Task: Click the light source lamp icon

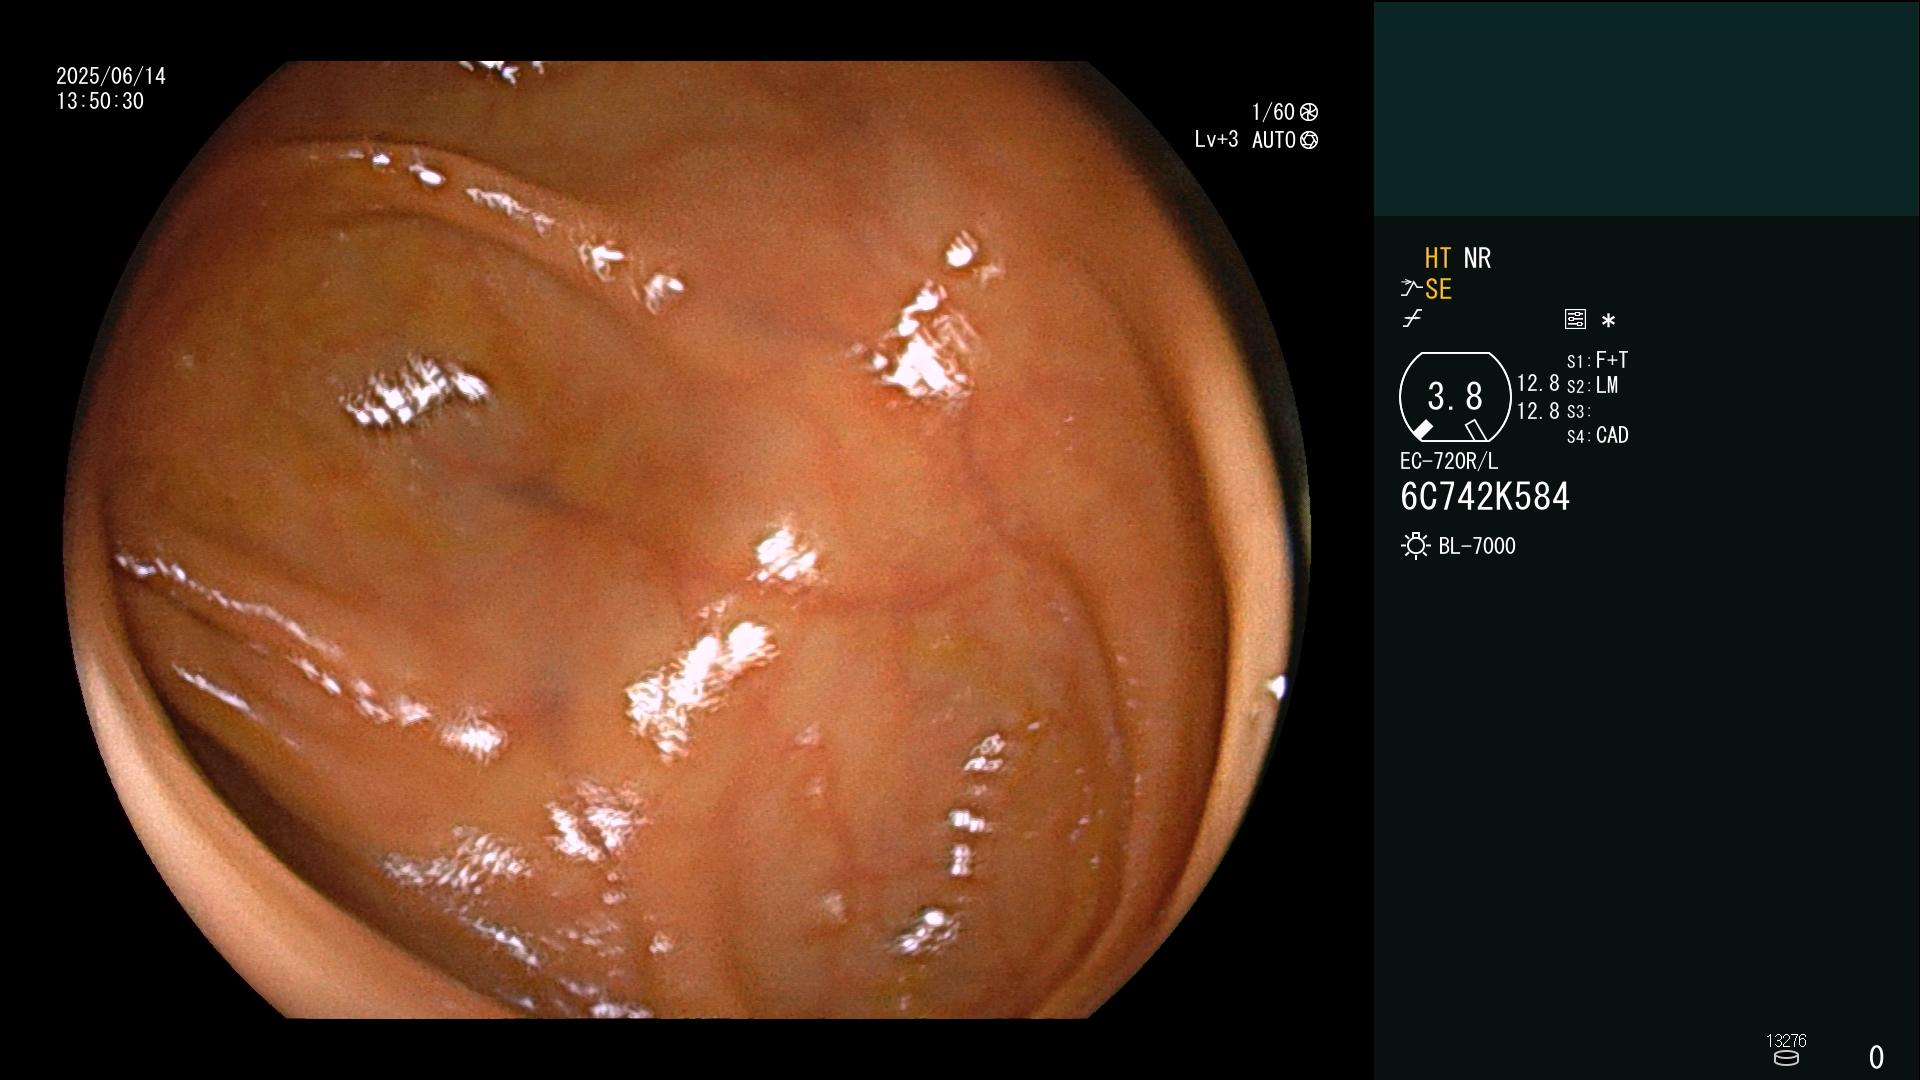Action: pyautogui.click(x=1415, y=546)
